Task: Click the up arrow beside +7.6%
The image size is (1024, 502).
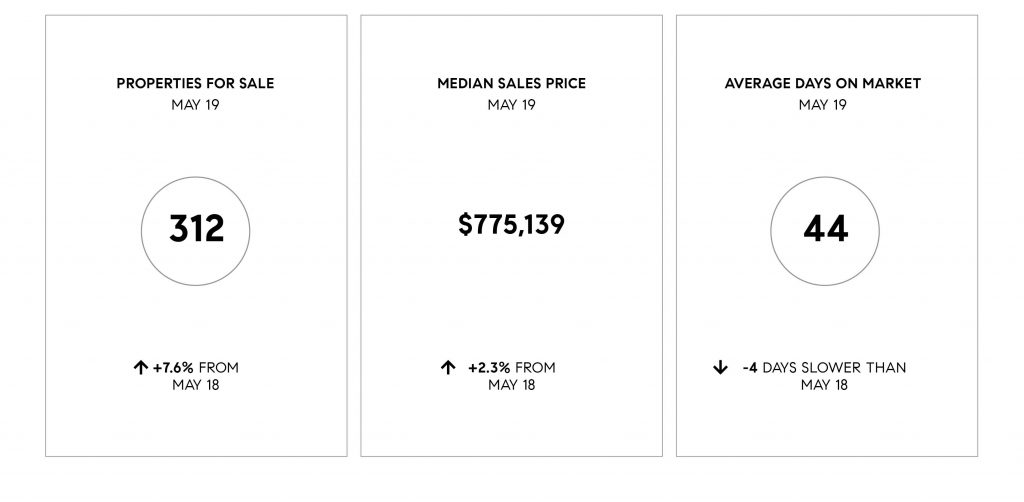Action: [140, 368]
